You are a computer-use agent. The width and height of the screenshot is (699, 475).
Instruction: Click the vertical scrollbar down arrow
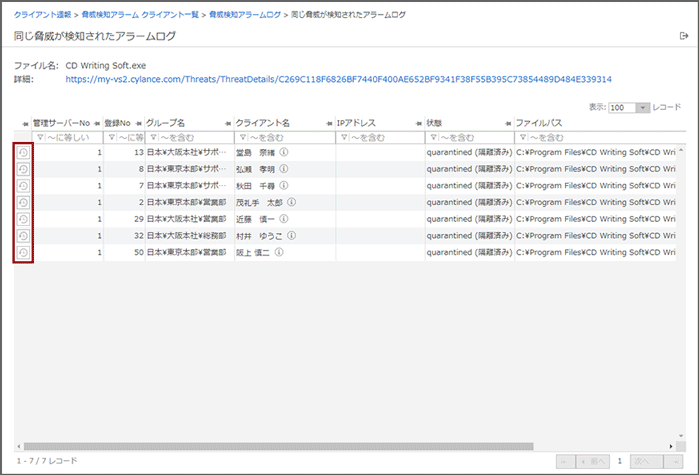point(681,436)
